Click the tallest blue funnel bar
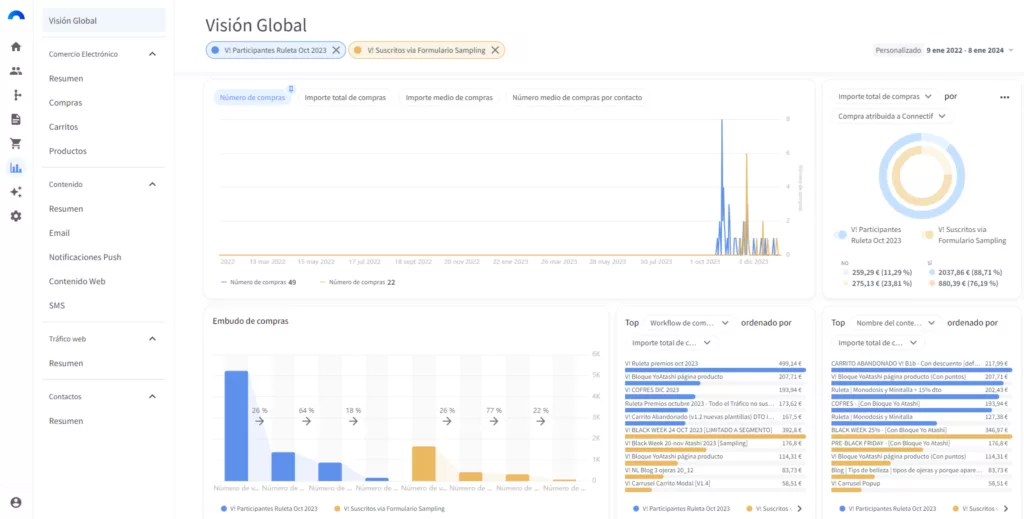The height and width of the screenshot is (519, 1024). coord(236,426)
